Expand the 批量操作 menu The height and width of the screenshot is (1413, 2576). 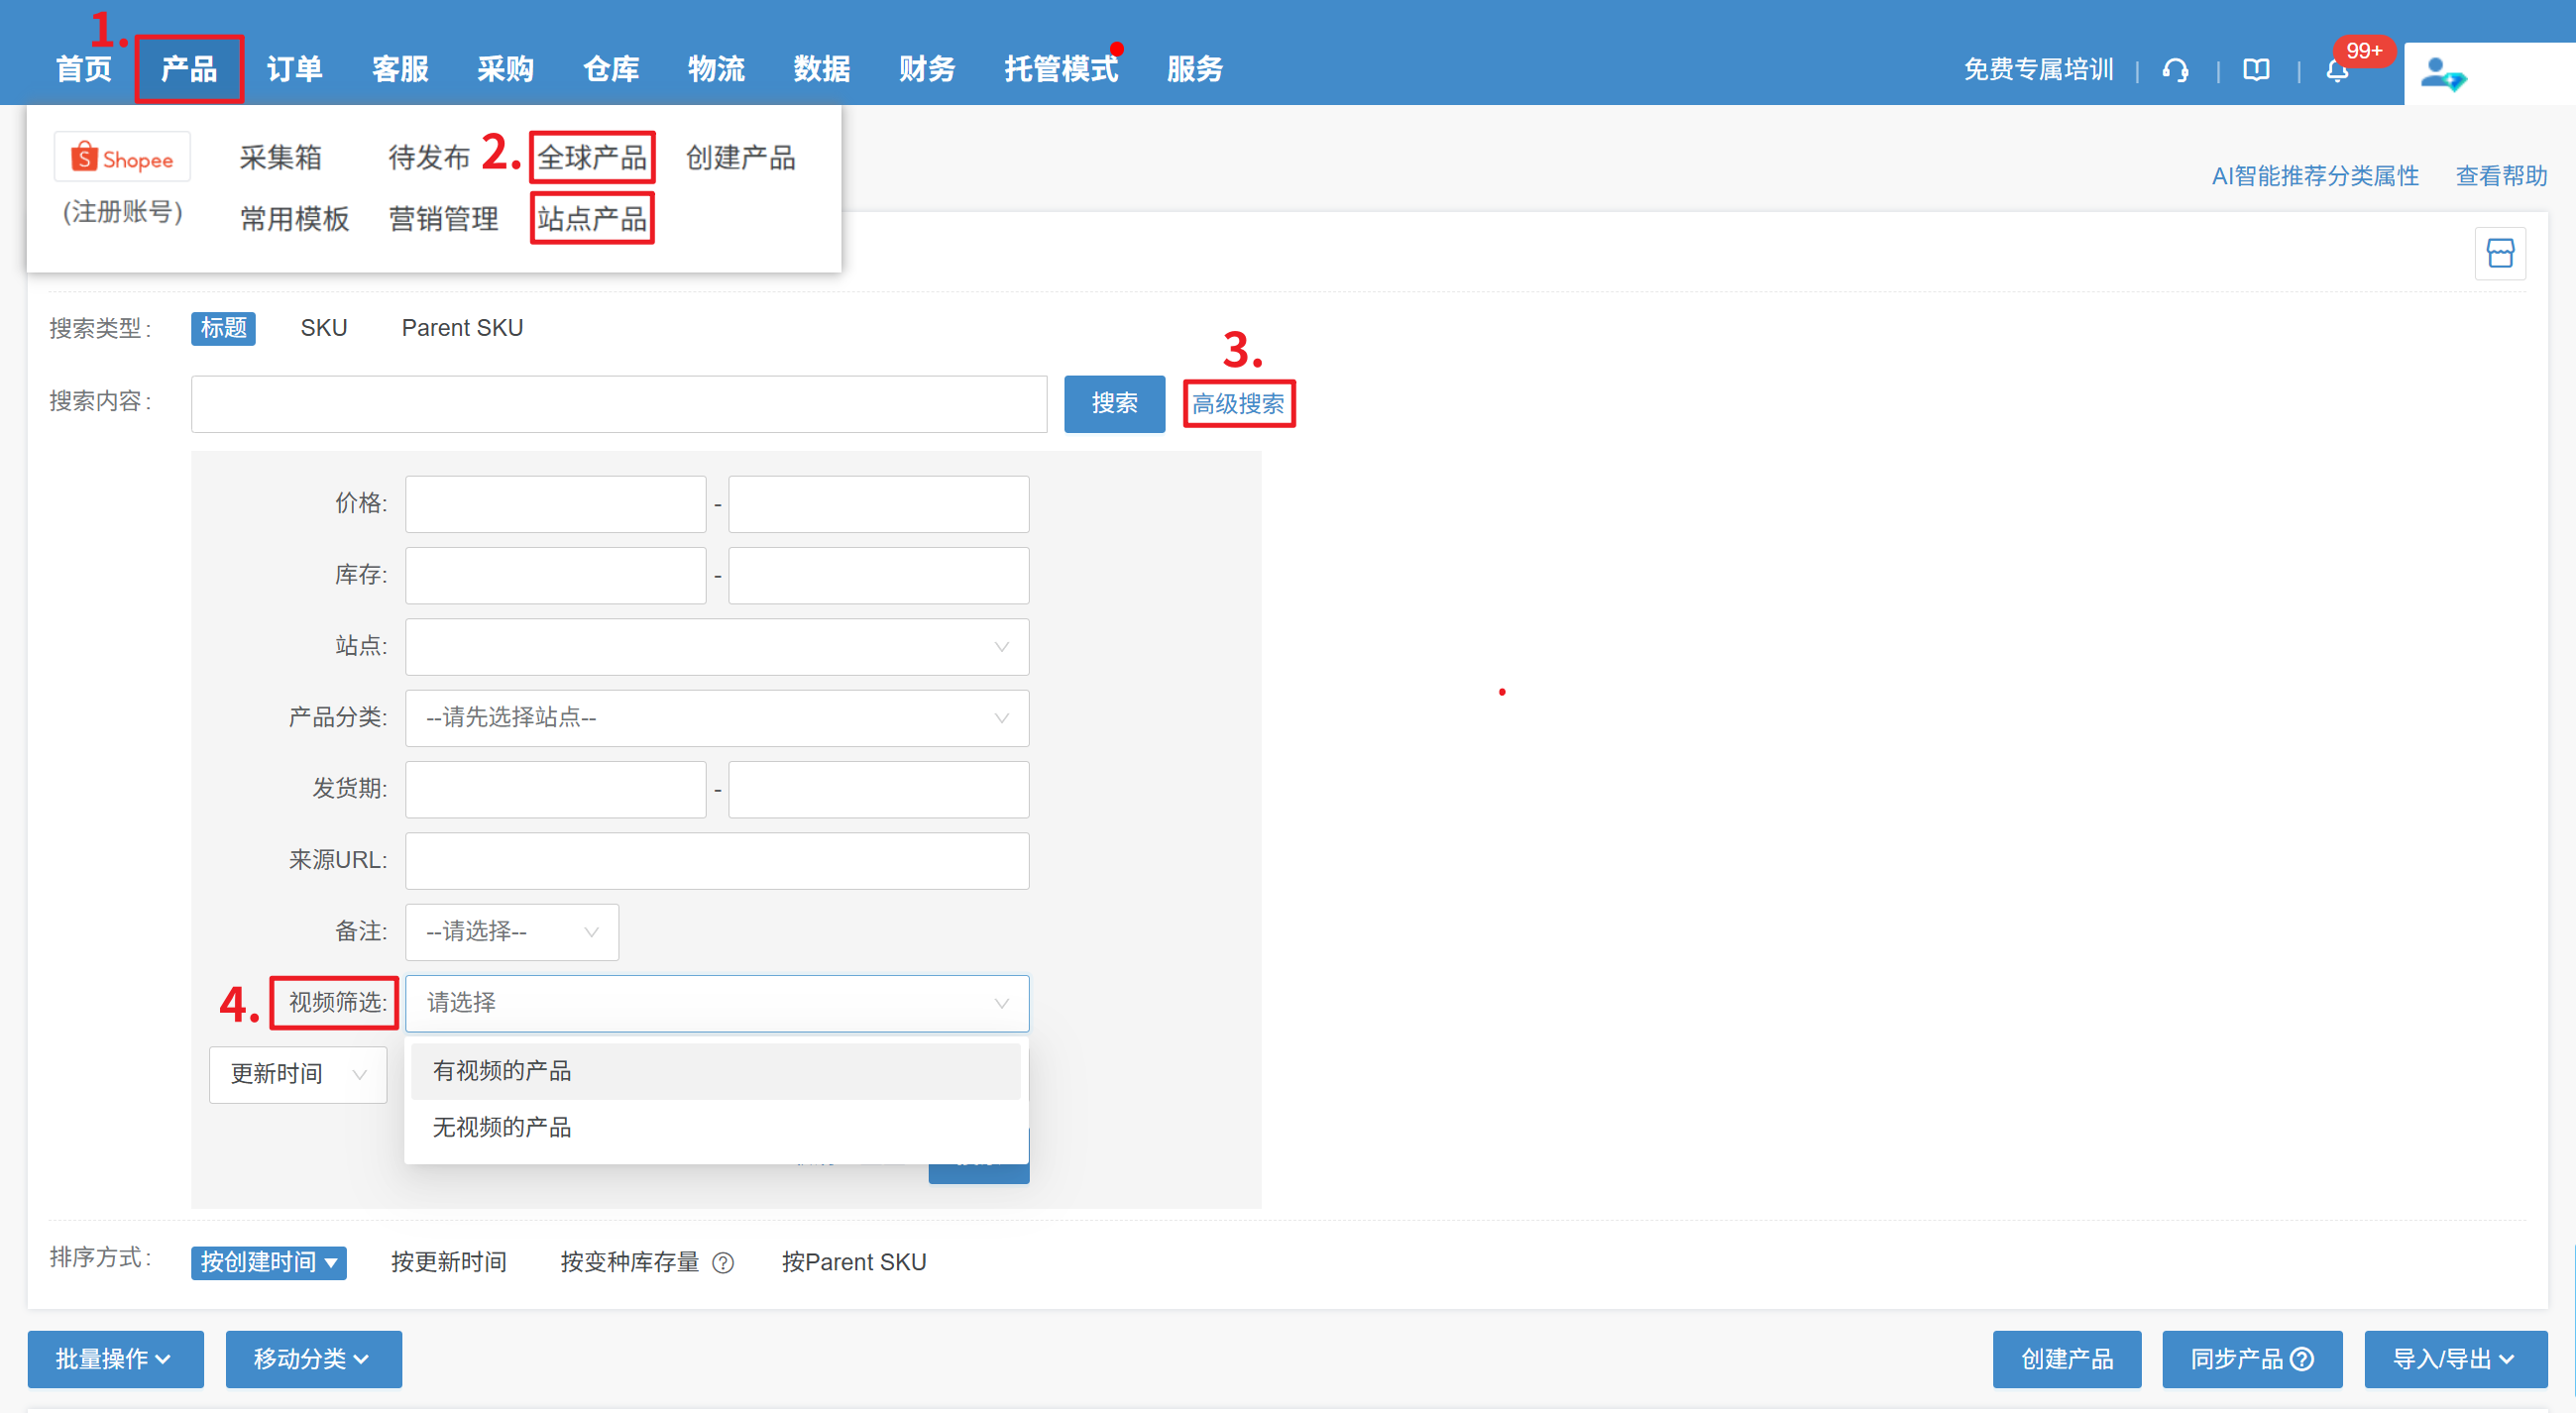pyautogui.click(x=115, y=1359)
